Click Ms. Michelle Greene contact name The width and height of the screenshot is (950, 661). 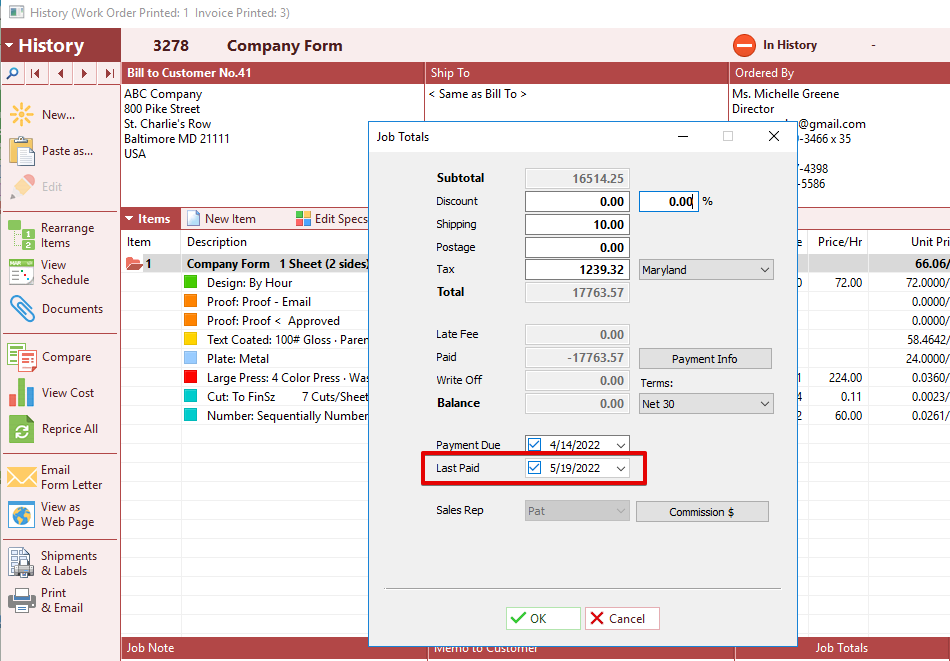tap(786, 94)
